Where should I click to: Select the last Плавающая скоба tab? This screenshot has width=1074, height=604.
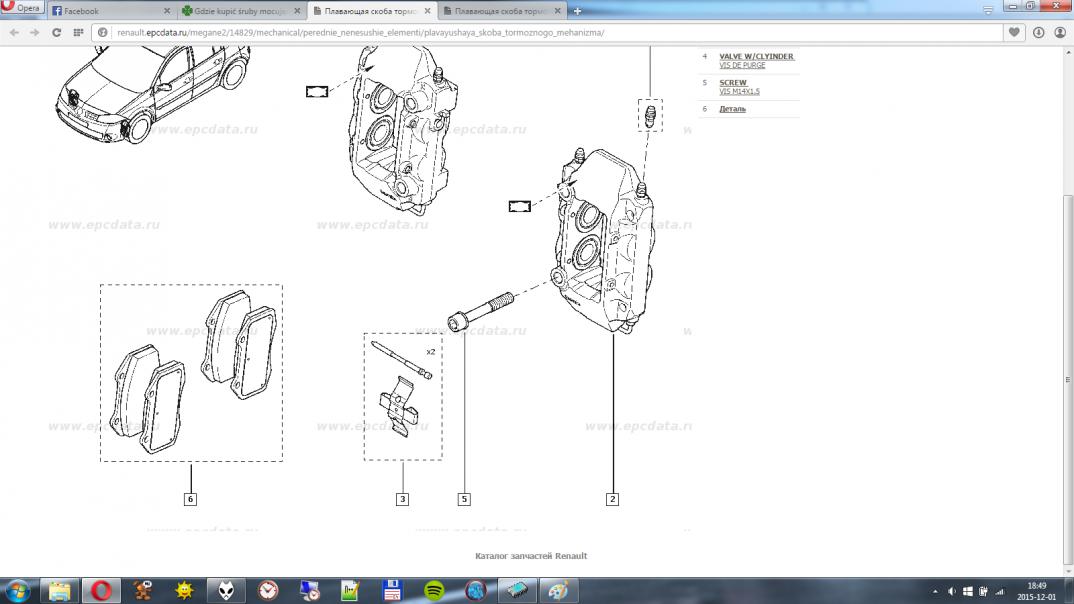click(502, 11)
